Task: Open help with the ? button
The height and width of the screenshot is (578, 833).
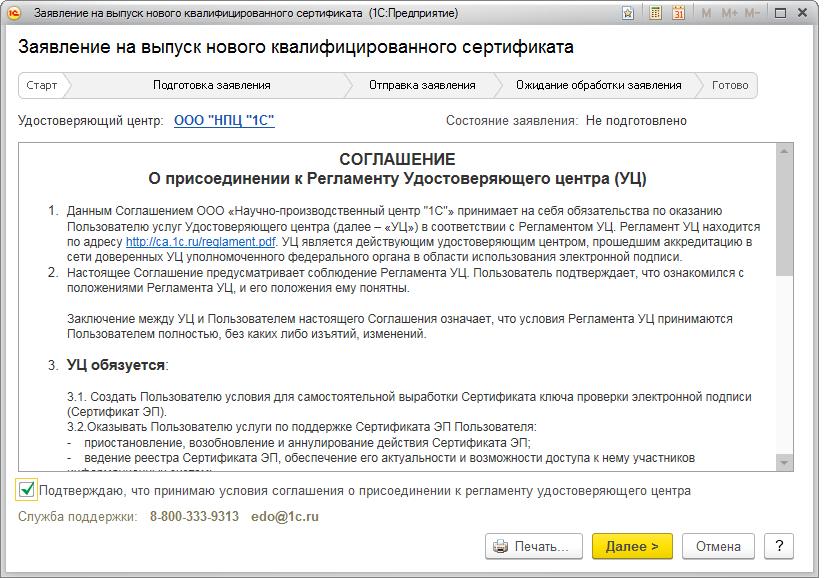Action: (779, 546)
